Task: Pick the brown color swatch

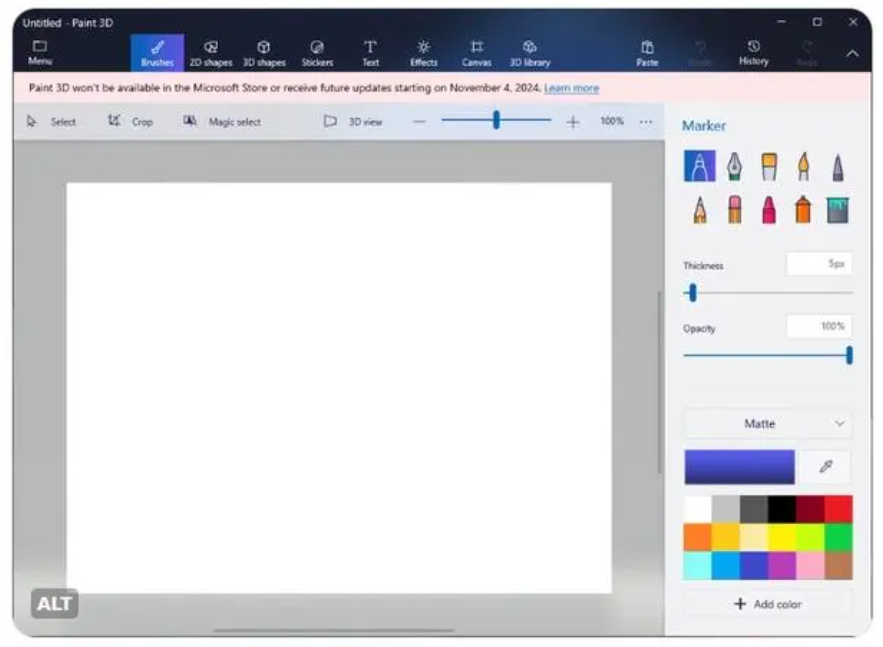Action: 839,565
